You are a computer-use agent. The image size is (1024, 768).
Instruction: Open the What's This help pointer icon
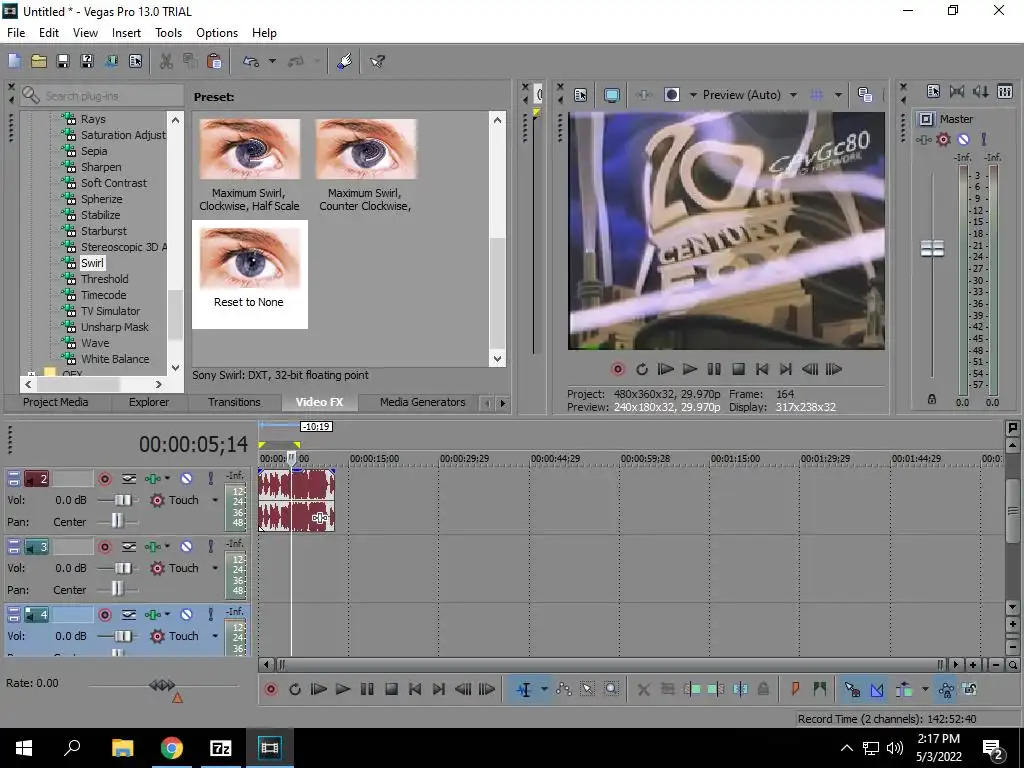pos(377,61)
